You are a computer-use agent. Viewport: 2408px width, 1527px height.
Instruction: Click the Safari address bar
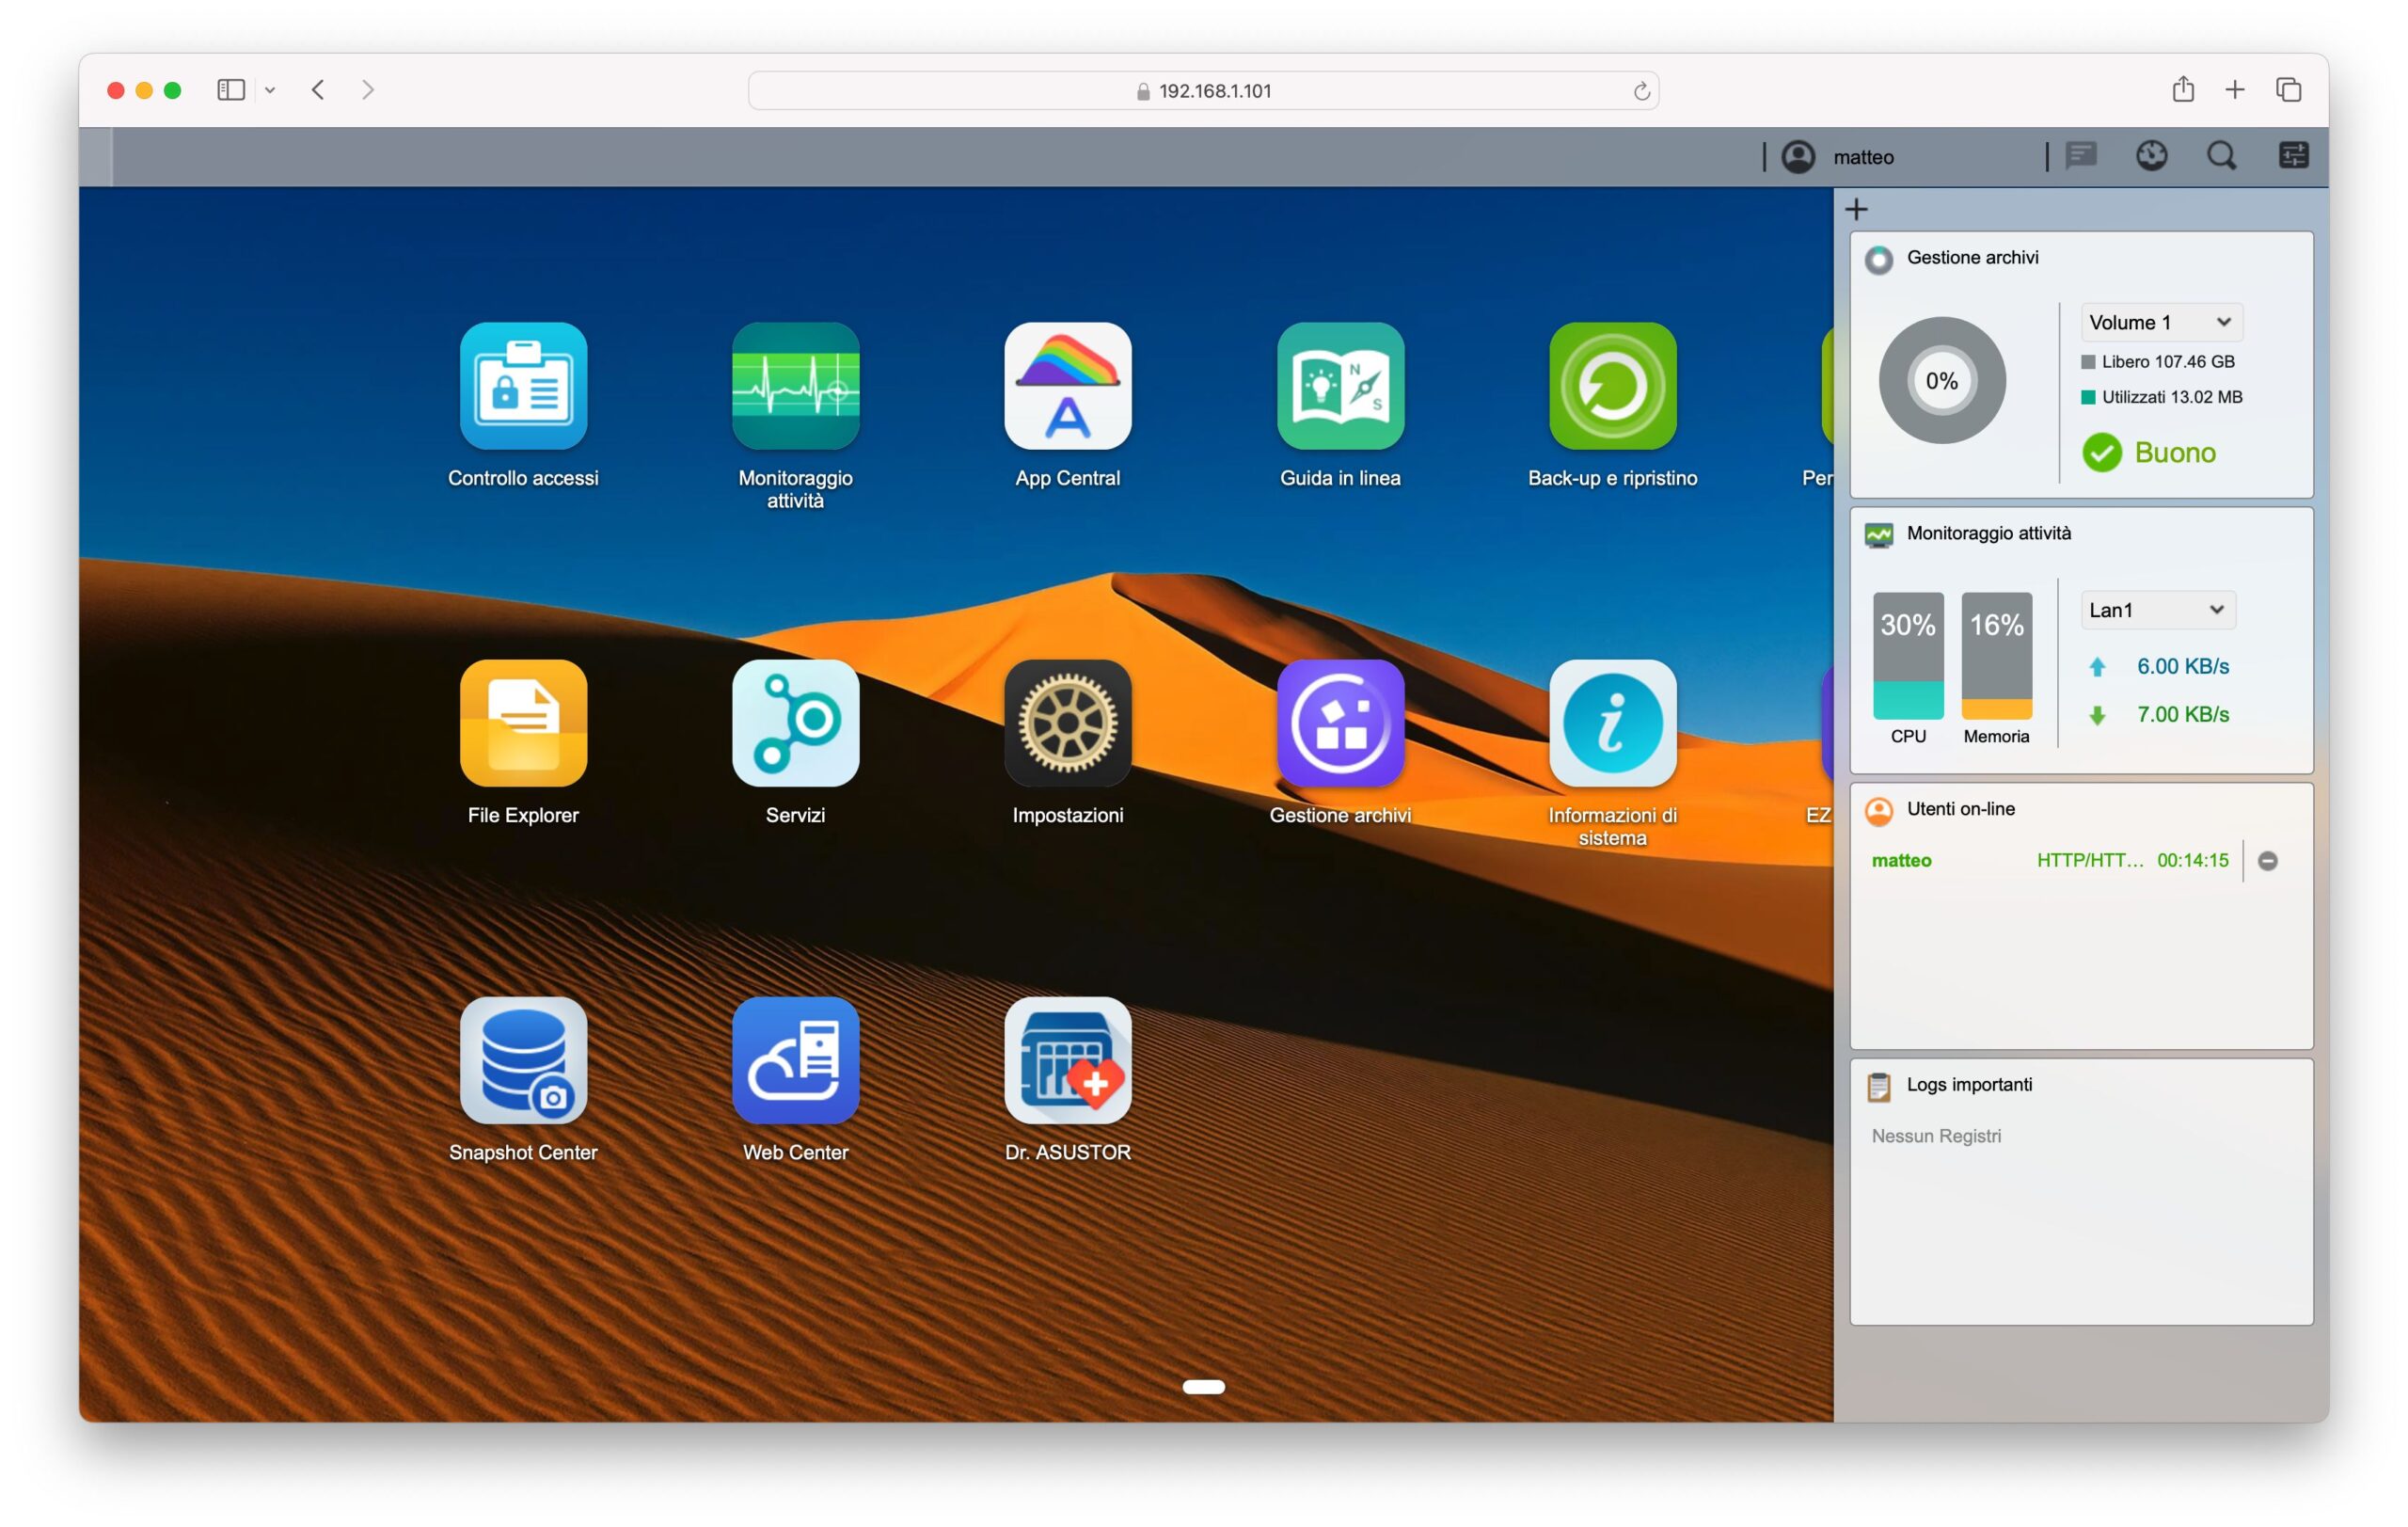(1203, 91)
